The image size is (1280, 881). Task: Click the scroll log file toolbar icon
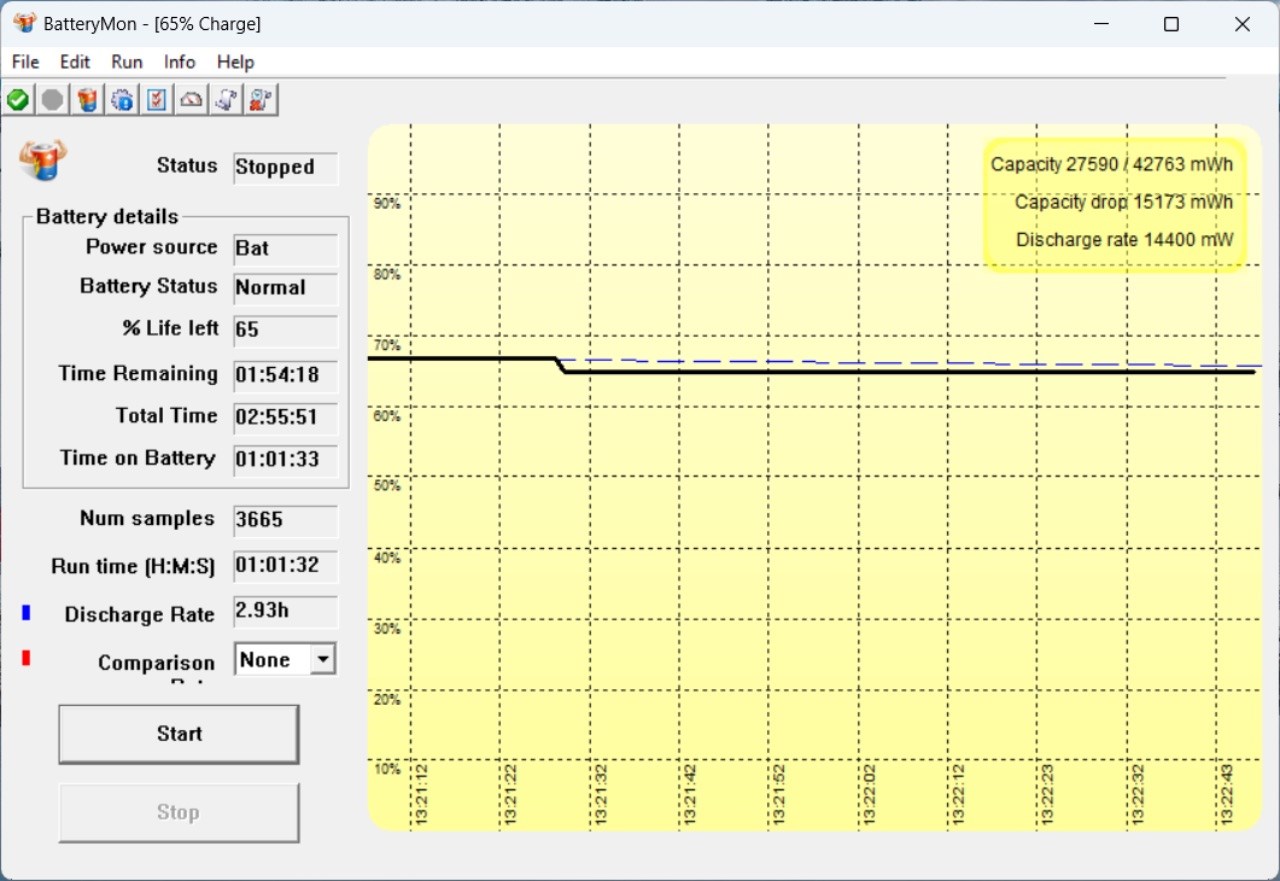226,100
